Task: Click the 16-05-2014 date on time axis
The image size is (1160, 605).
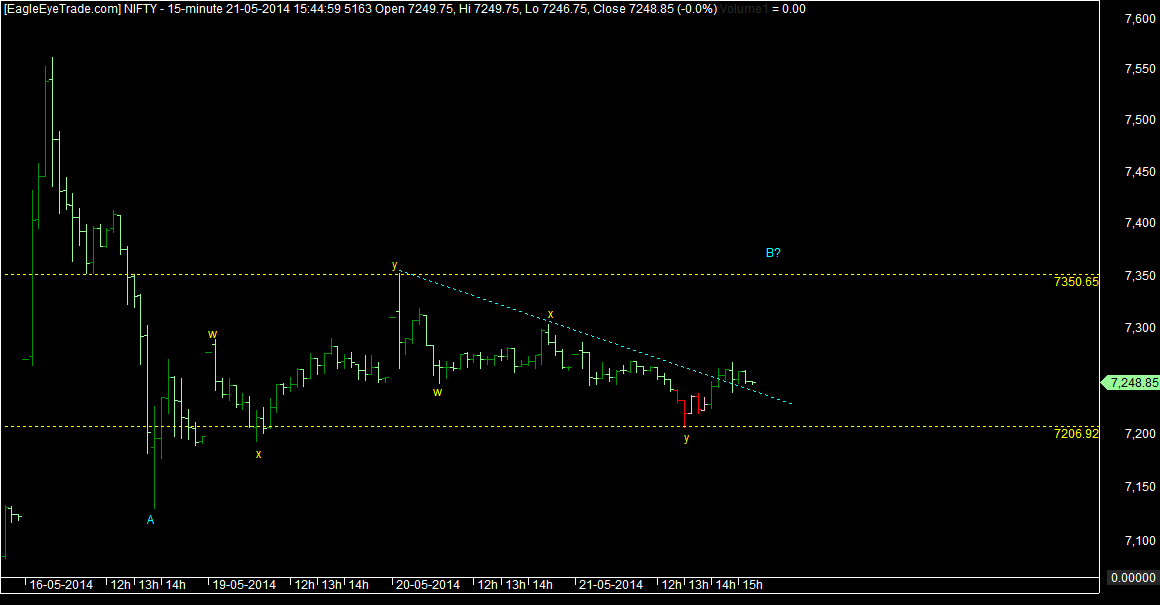Action: 61,585
